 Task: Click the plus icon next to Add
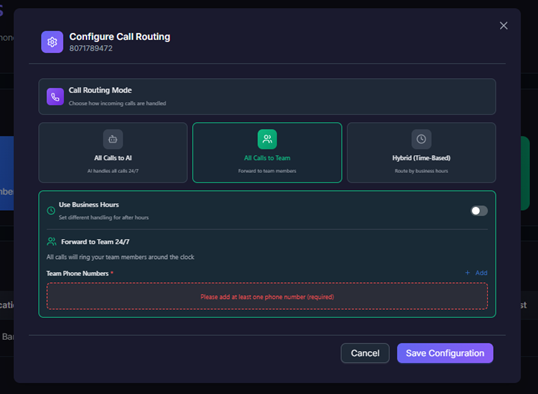click(x=467, y=273)
